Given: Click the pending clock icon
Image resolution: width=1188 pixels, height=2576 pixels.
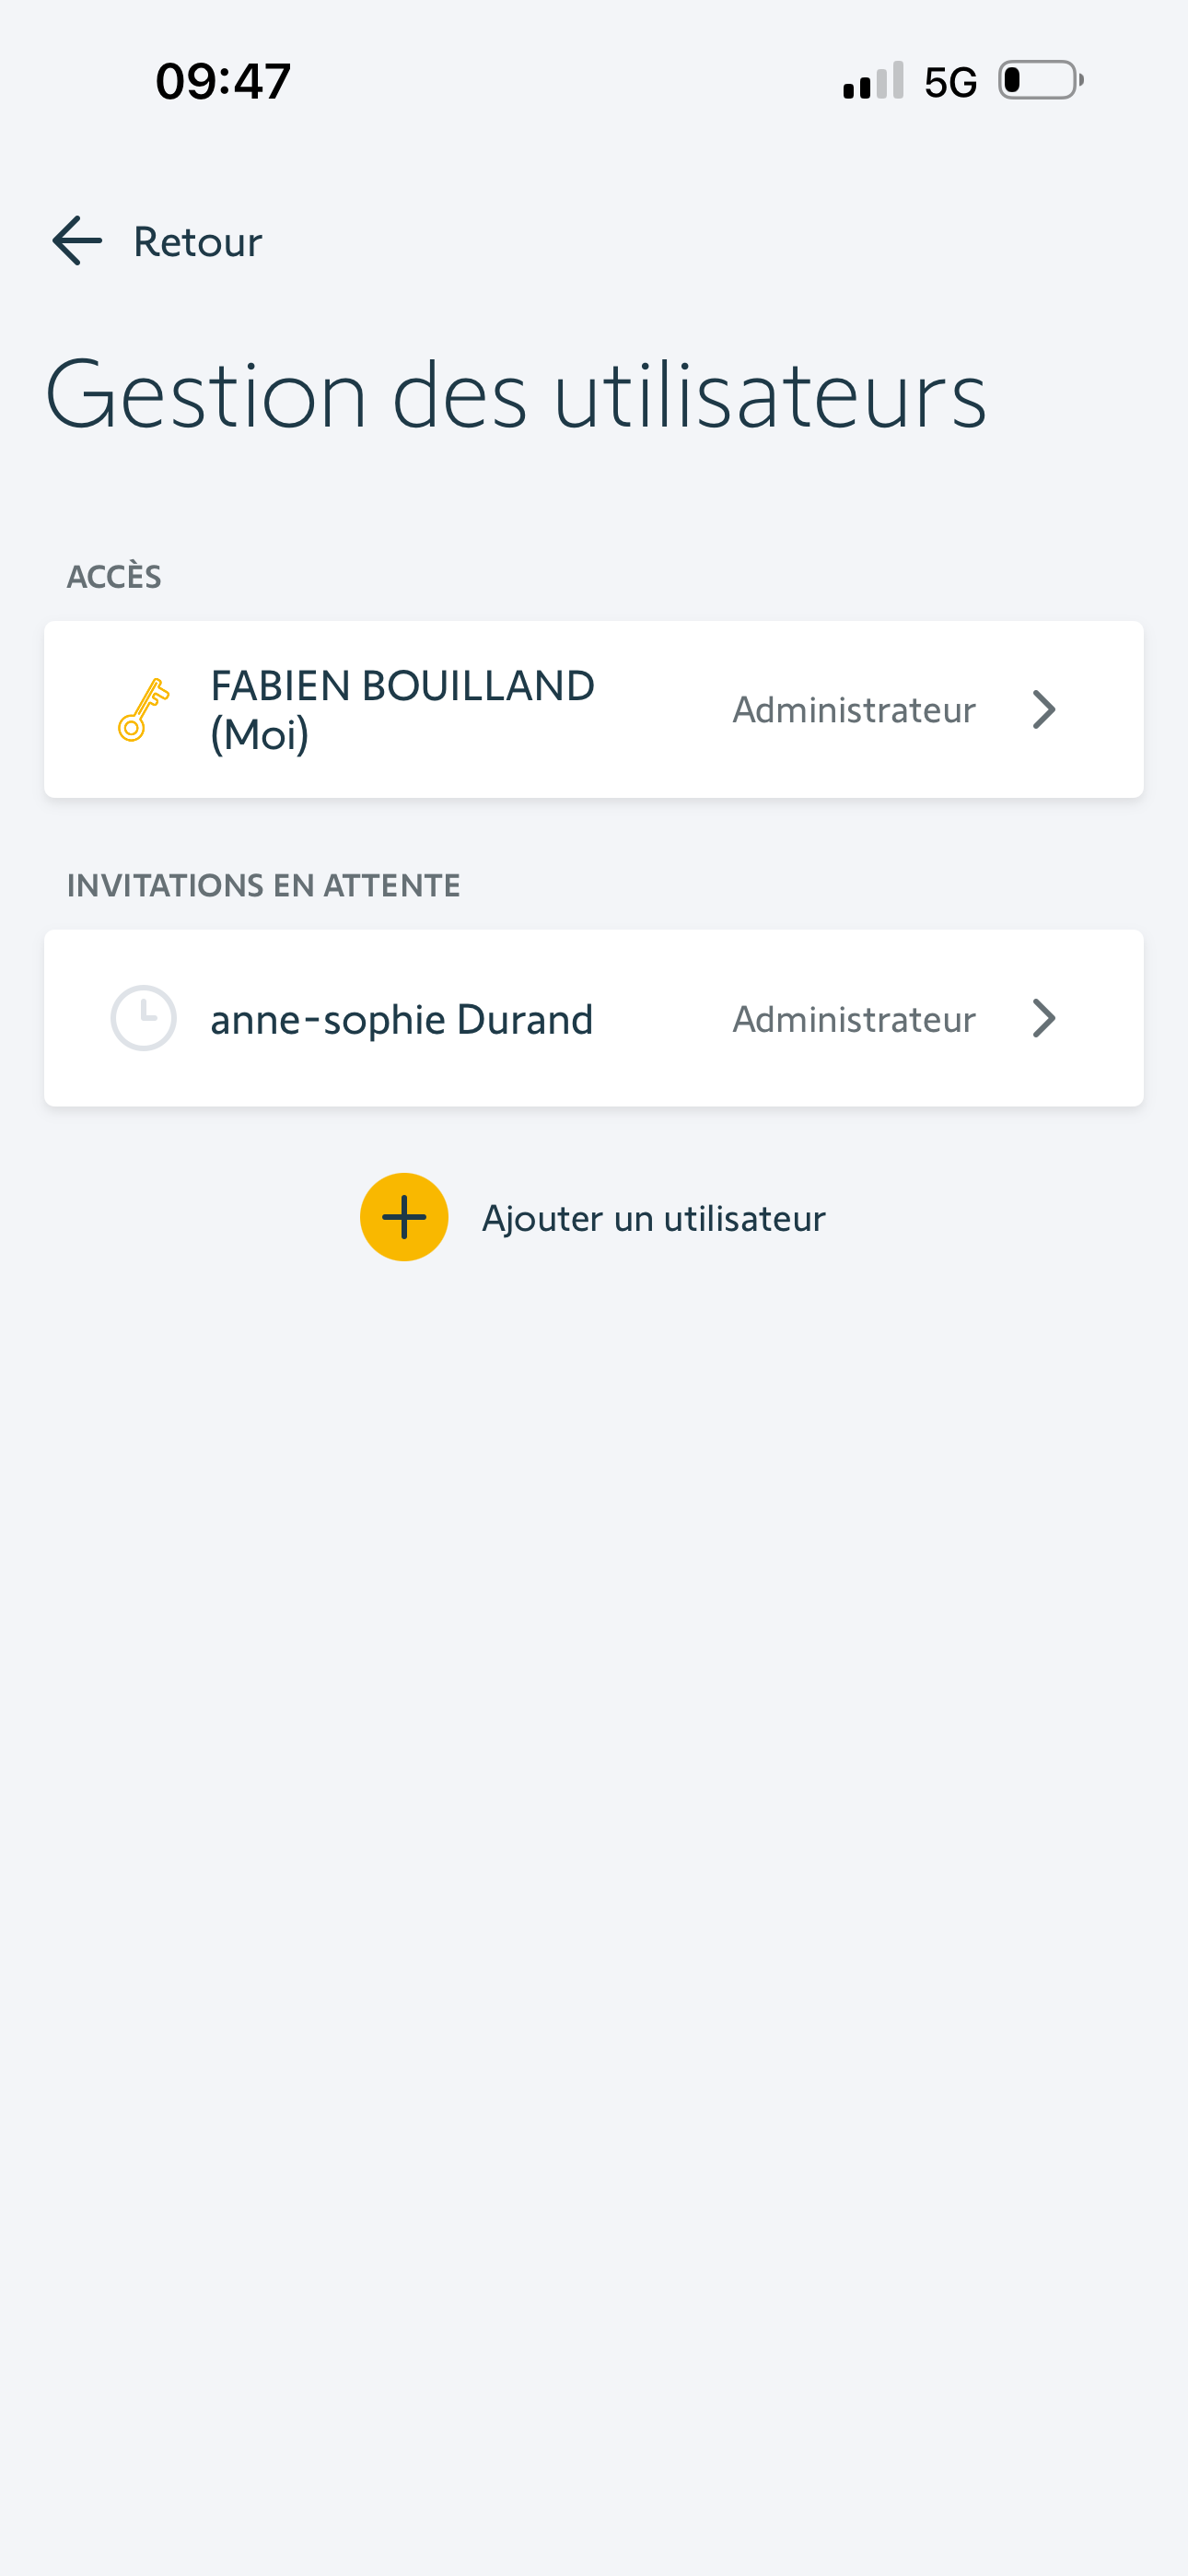Looking at the screenshot, I should pyautogui.click(x=143, y=1018).
